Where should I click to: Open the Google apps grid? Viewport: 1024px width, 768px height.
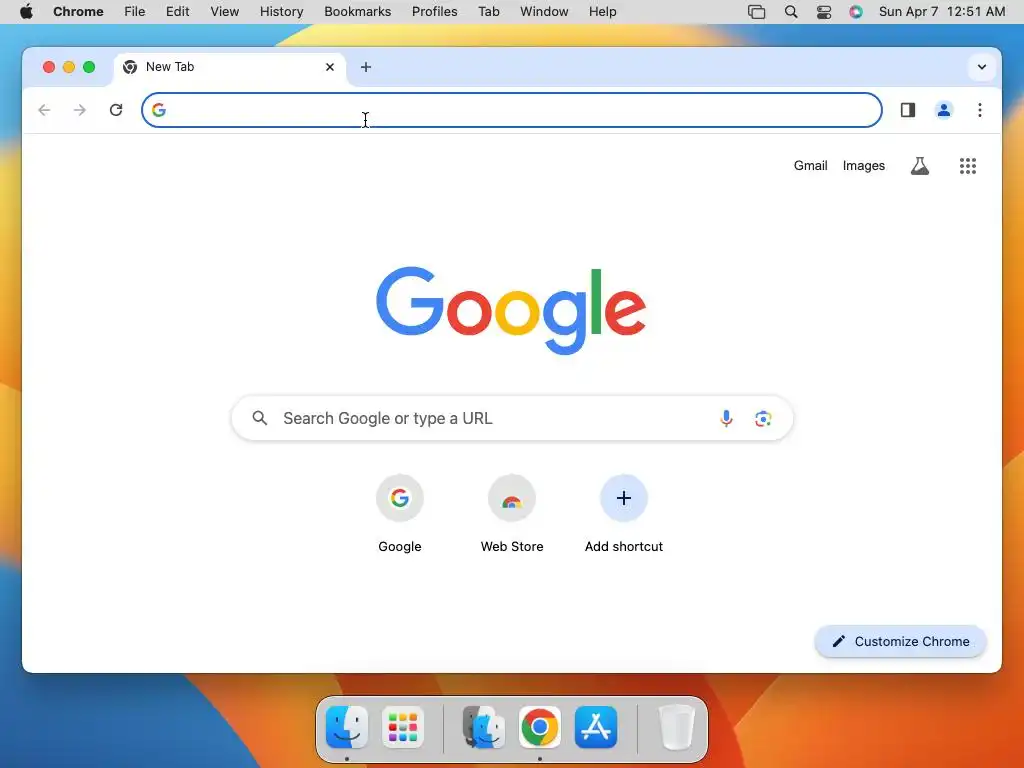(968, 166)
